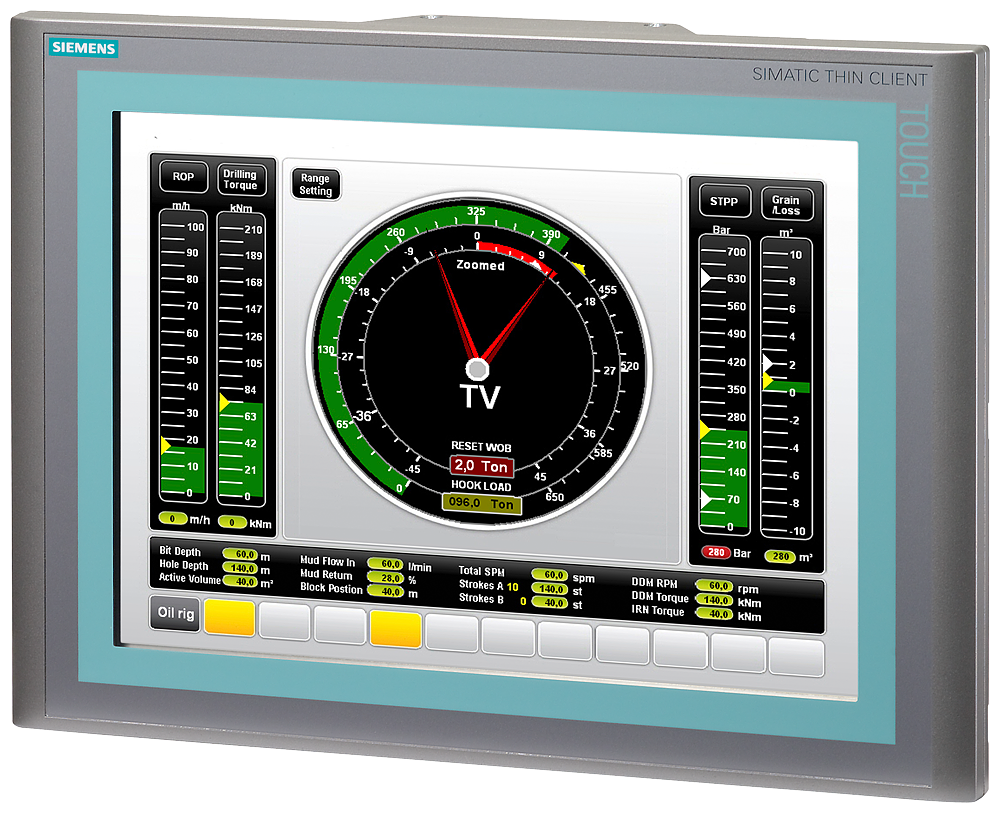
Task: Click the yellow marker on the Grain/Loss bar
Action: (x=768, y=381)
